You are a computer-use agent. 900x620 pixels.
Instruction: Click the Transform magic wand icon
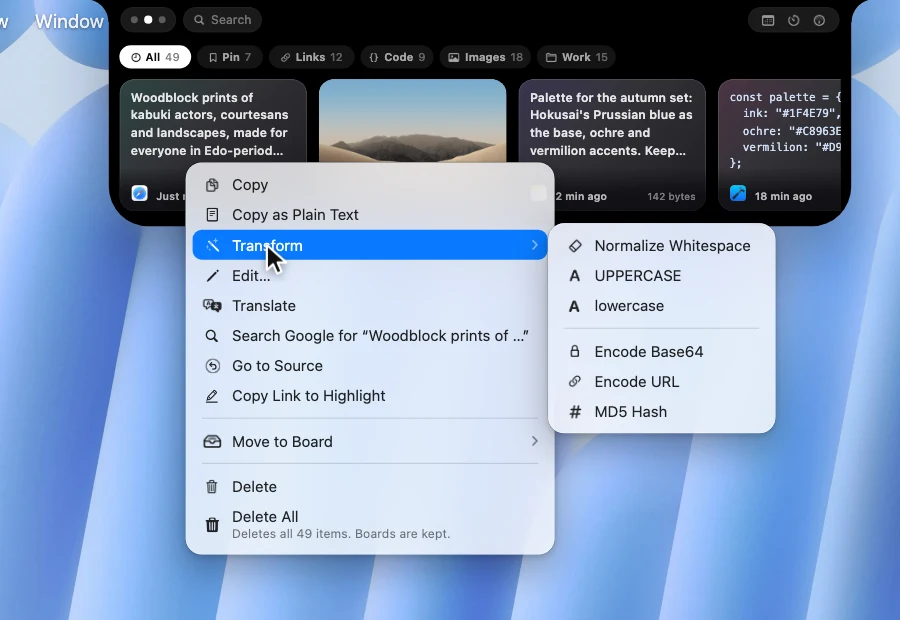pyautogui.click(x=212, y=245)
